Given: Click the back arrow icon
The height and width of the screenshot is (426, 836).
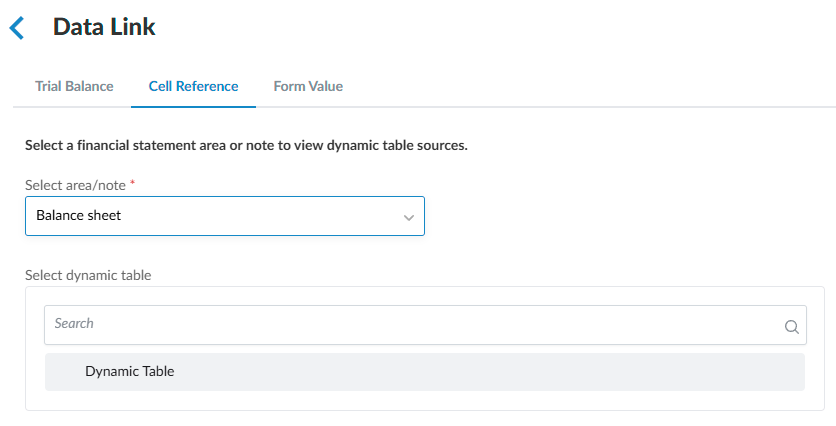Looking at the screenshot, I should (17, 28).
